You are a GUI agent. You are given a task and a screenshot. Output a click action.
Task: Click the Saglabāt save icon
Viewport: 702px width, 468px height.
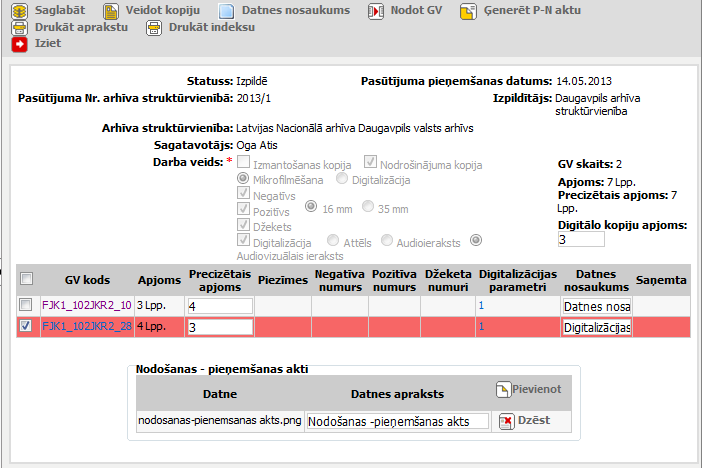(20, 11)
